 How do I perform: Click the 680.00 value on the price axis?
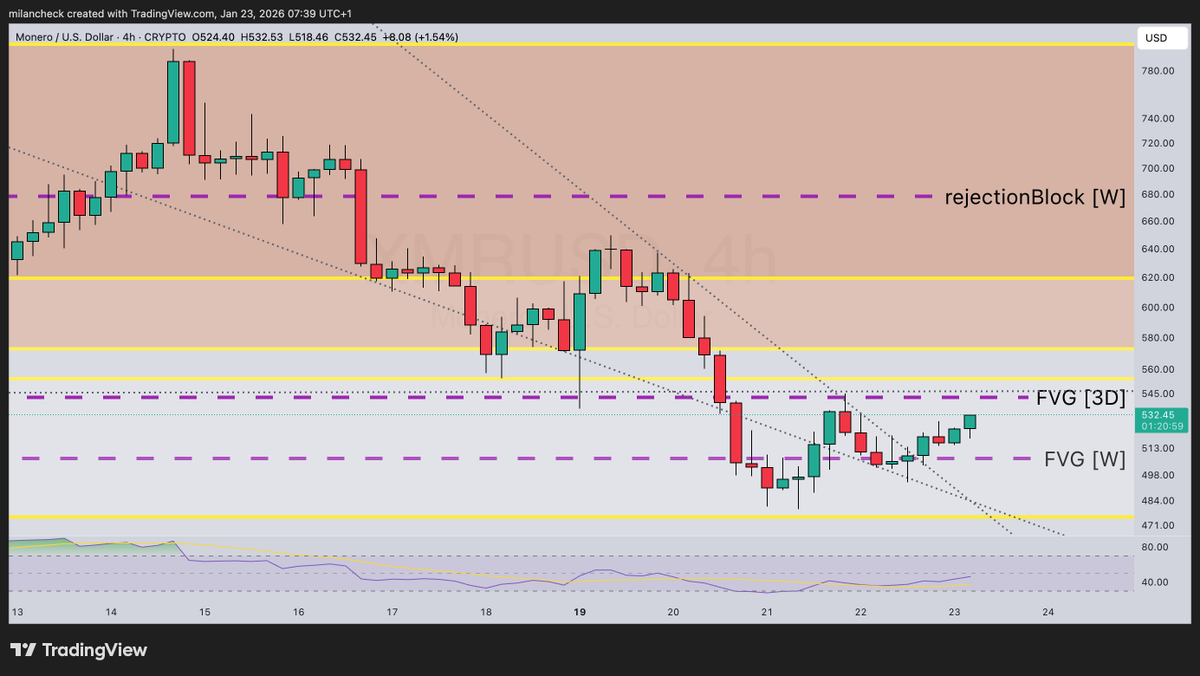click(1157, 193)
